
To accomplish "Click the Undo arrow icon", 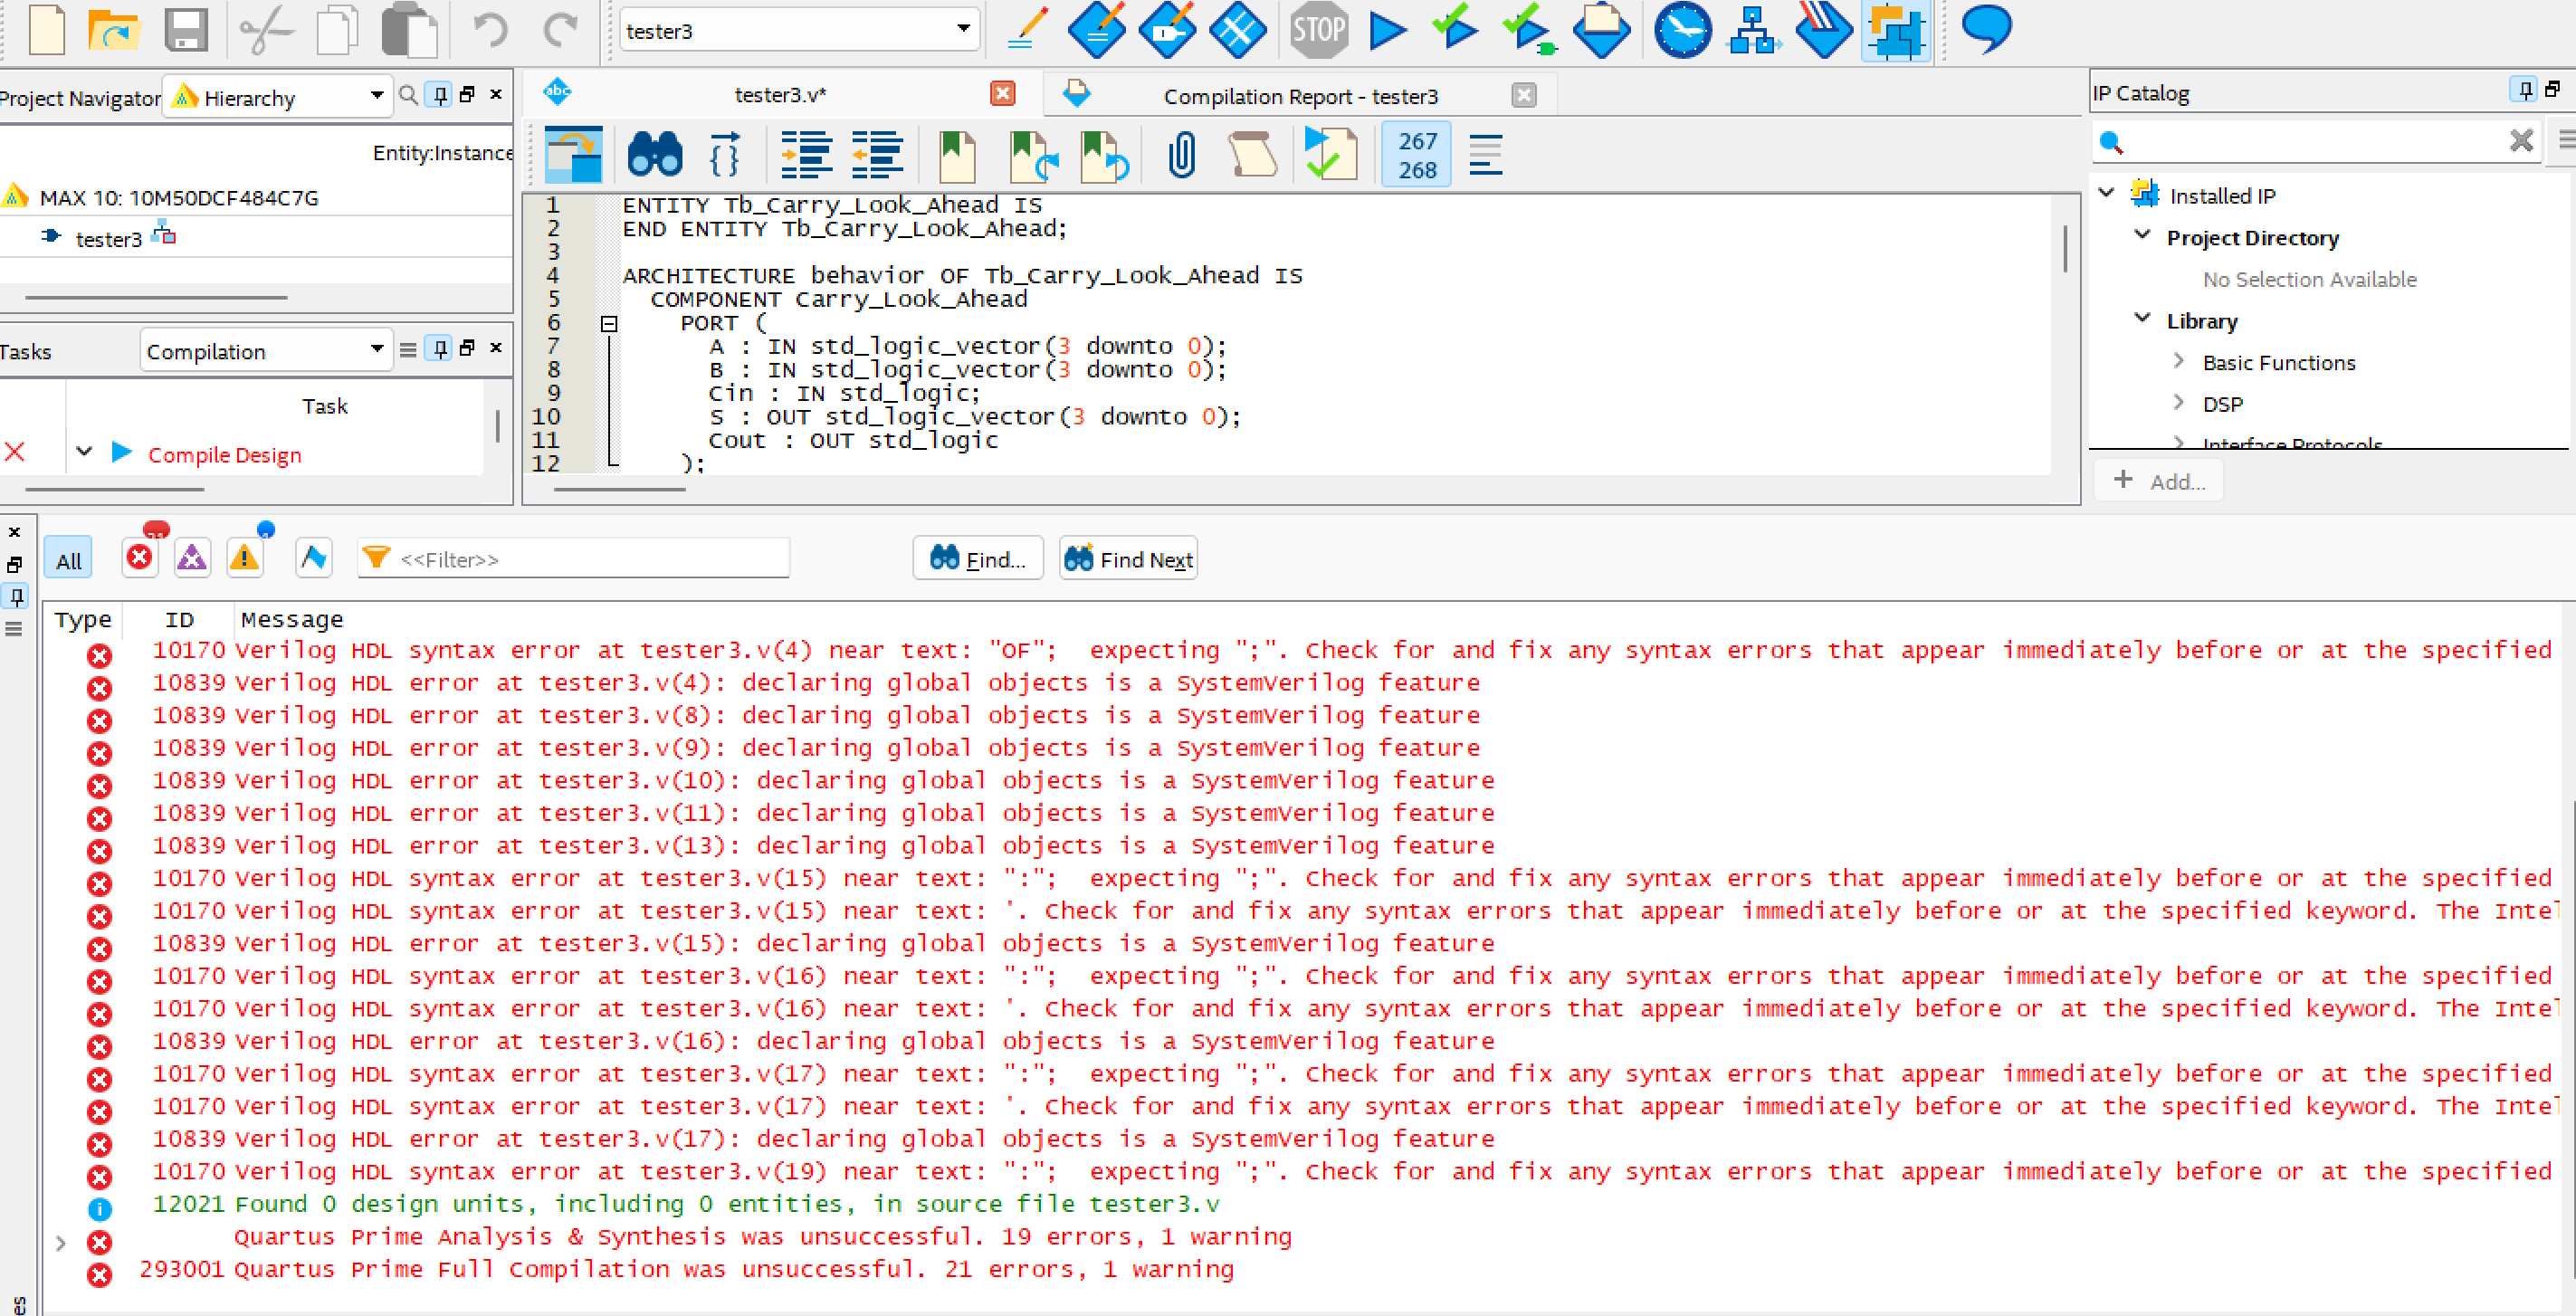I will pos(490,30).
